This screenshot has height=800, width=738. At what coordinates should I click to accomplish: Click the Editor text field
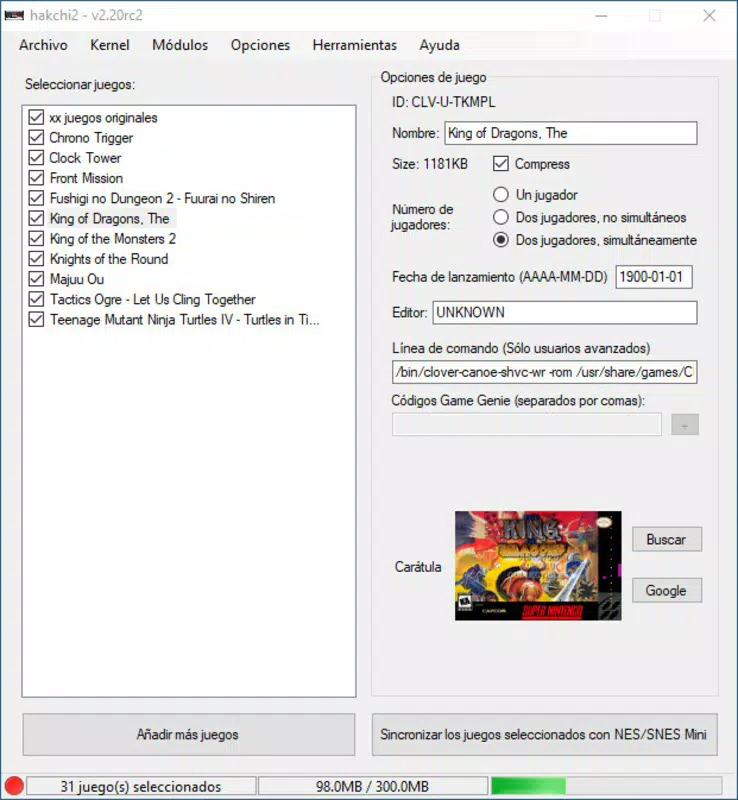click(x=565, y=312)
